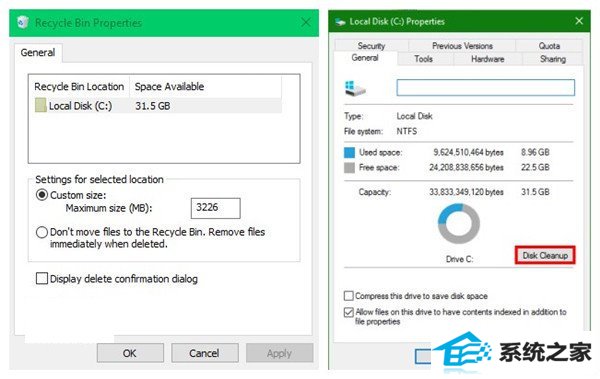600x379 pixels.
Task: Click the 31.5 GB space available value
Action: [x=153, y=106]
